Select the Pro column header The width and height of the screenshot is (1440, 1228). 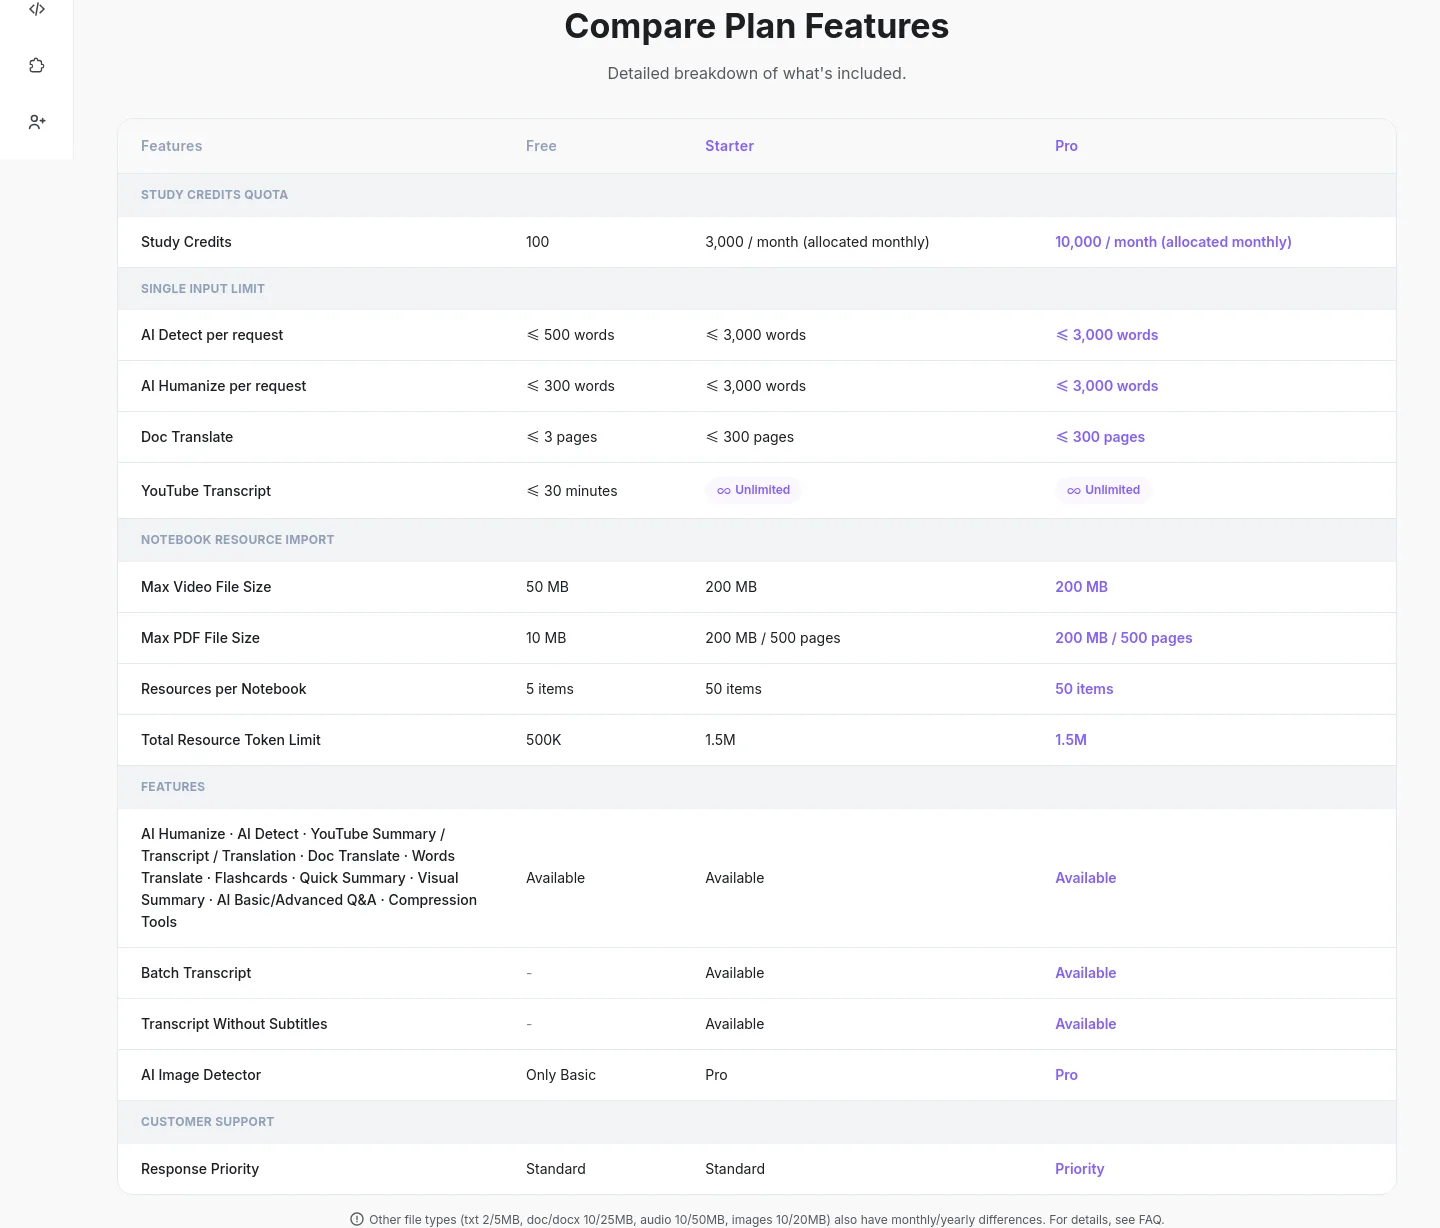[1066, 146]
